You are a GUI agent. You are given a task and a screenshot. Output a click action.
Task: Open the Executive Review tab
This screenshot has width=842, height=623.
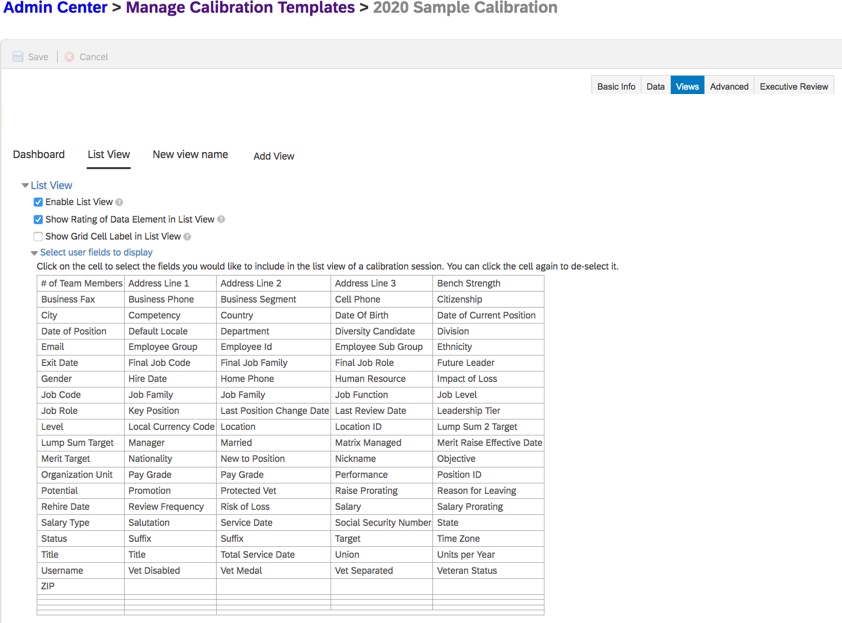tap(793, 87)
